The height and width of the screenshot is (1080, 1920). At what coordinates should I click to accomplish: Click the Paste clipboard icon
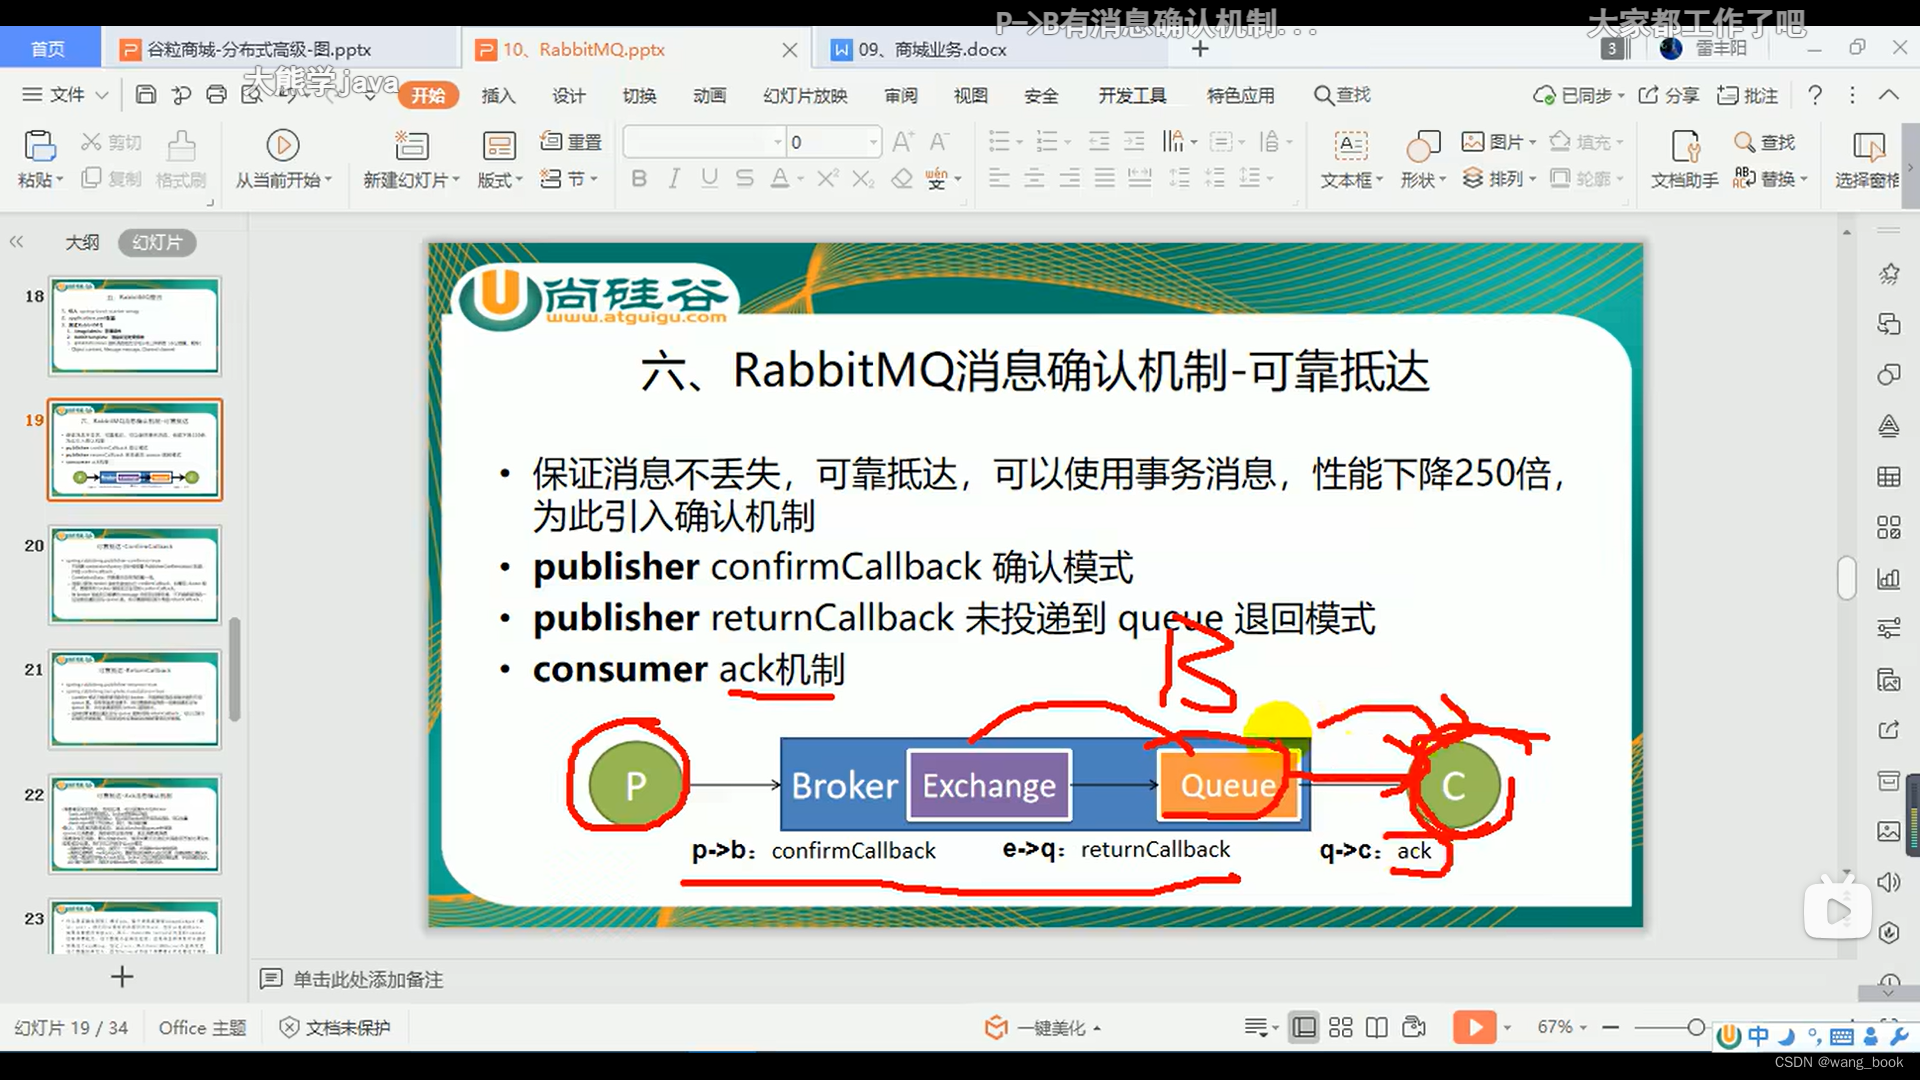(x=39, y=146)
